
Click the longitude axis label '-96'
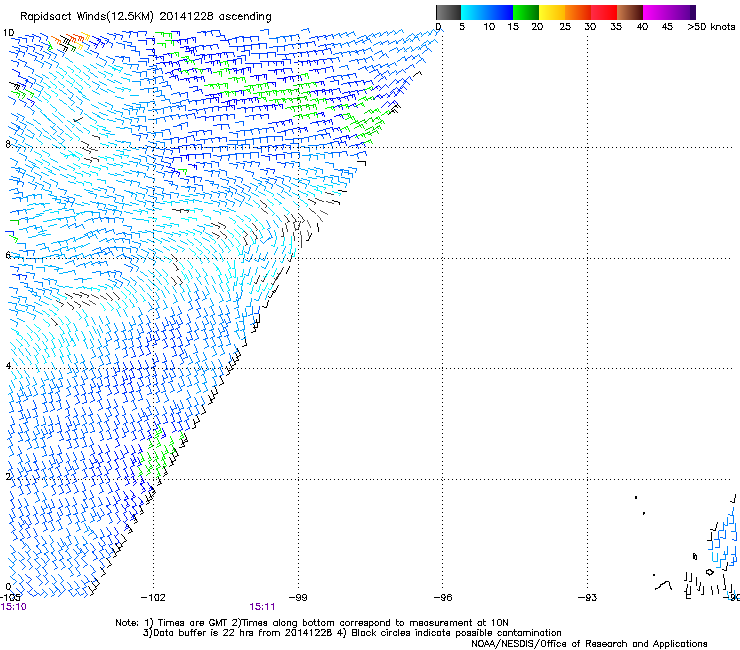(x=443, y=598)
